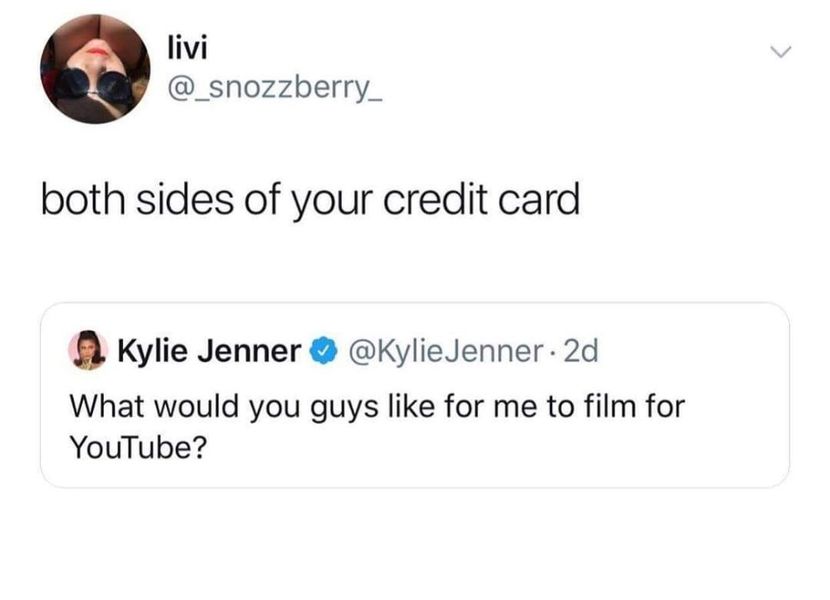Viewport: 830px width, 600px height.
Task: Click the phrase "film for" in quoted tweet
Action: click(635, 406)
